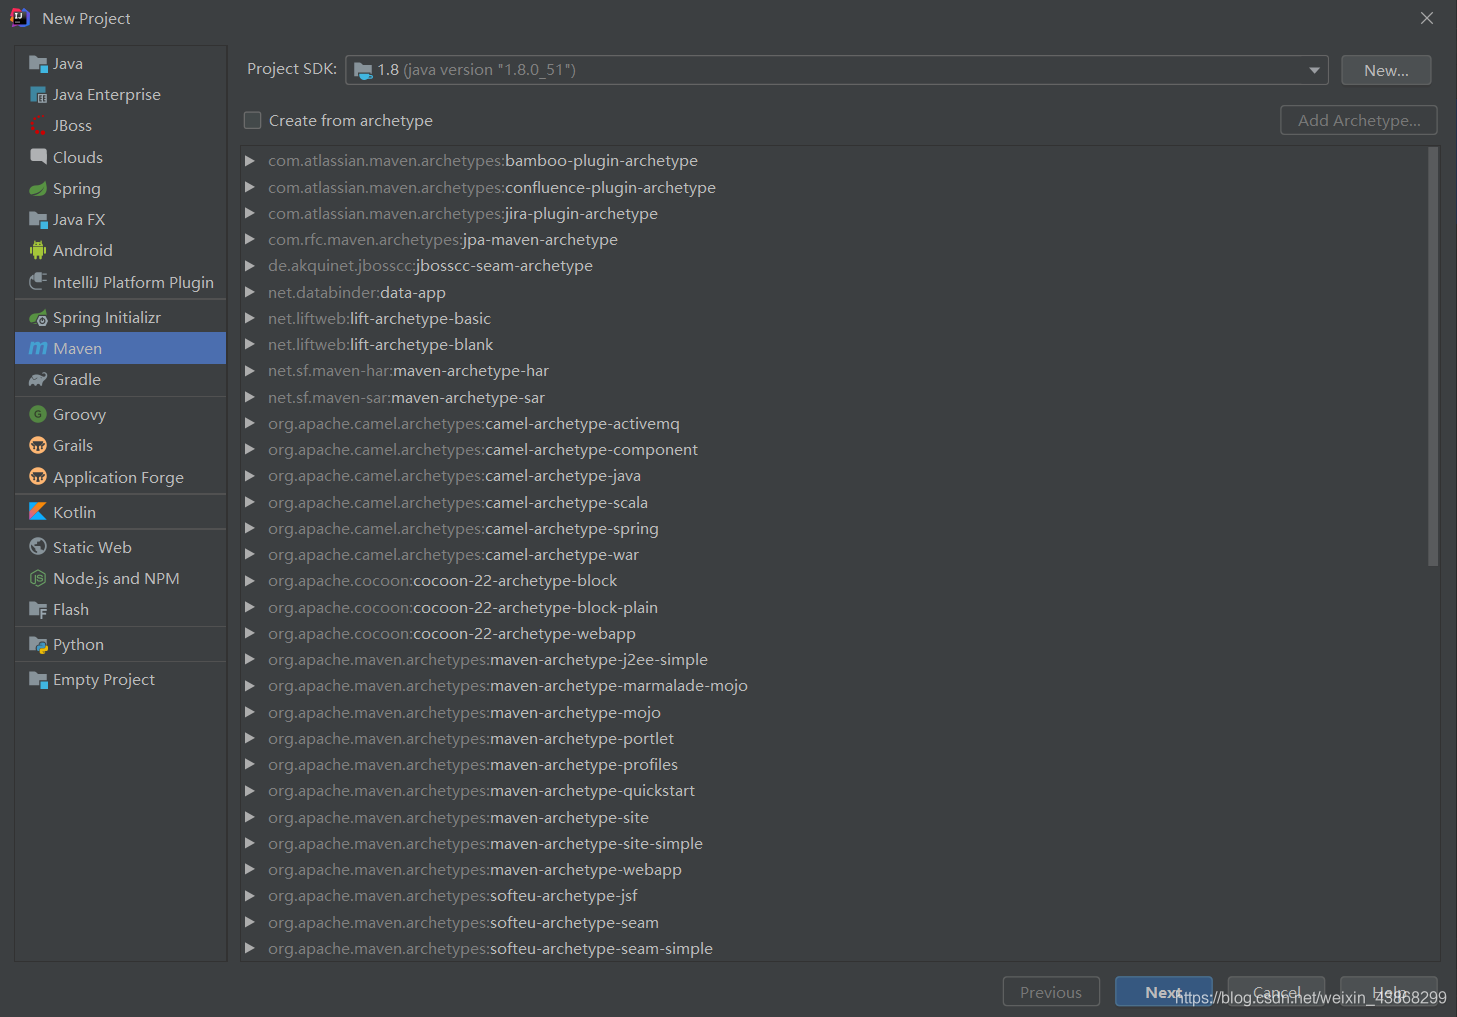Click the Node.js and NPM icon
The width and height of the screenshot is (1457, 1017).
tap(38, 579)
